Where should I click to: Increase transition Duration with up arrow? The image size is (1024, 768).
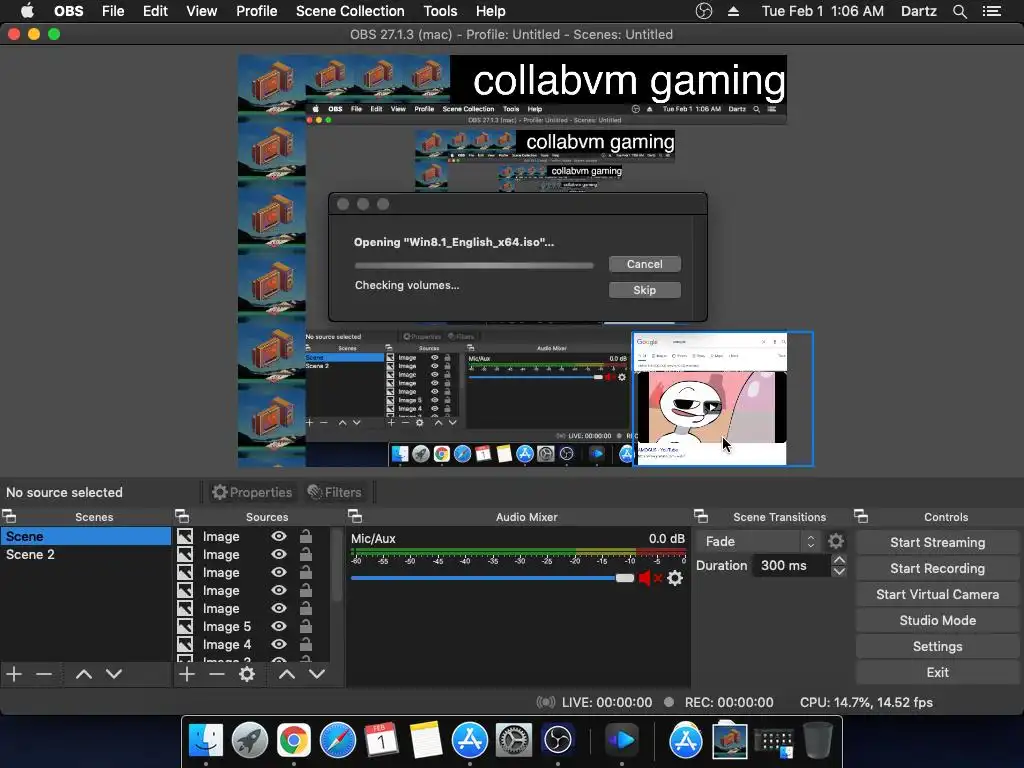(x=839, y=560)
